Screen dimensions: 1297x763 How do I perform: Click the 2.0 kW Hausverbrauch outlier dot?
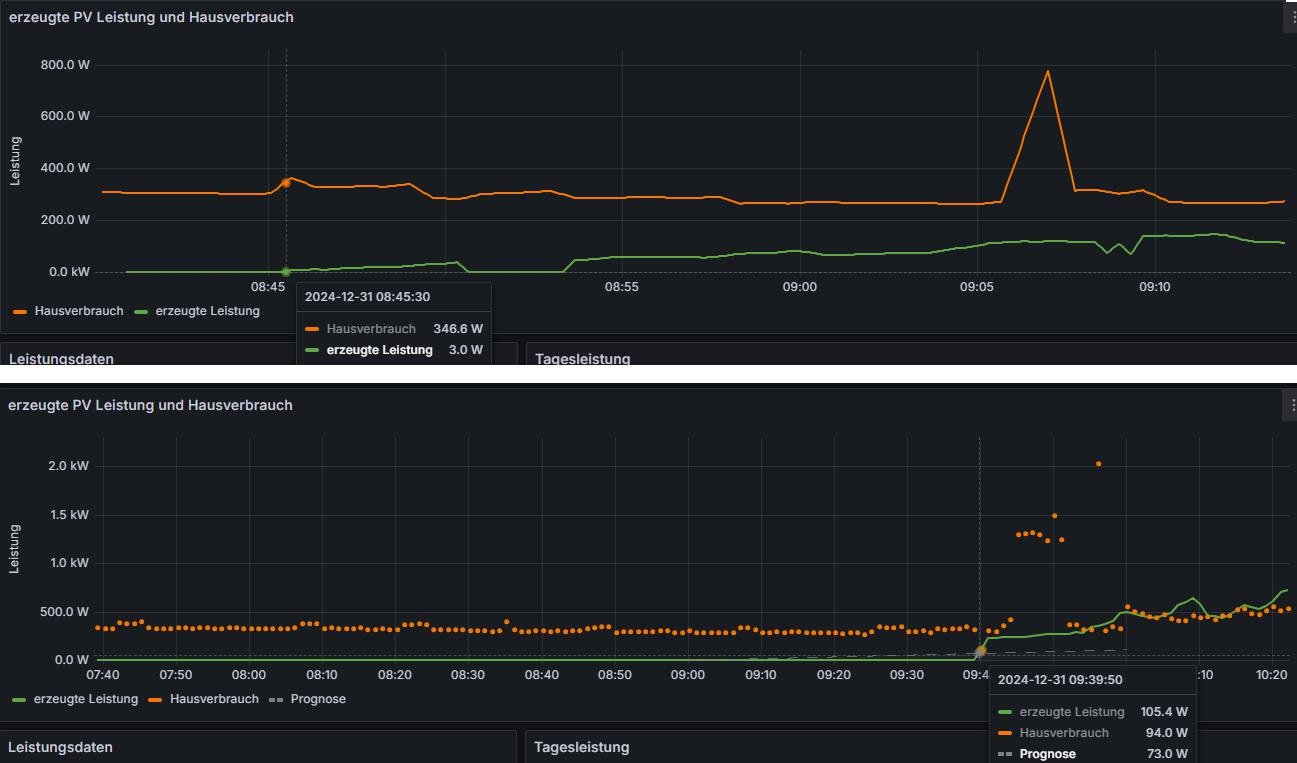(x=1098, y=464)
